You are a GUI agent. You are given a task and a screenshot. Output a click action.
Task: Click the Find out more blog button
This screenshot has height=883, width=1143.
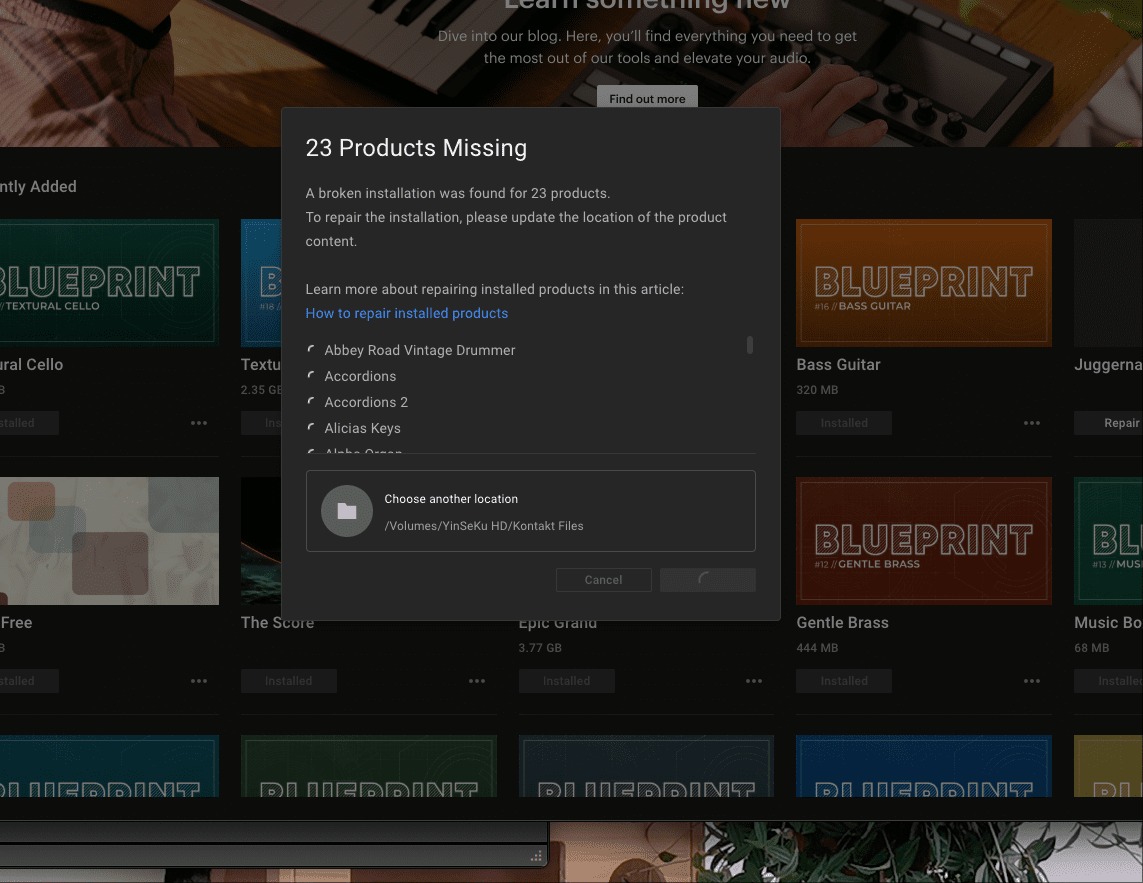[647, 98]
